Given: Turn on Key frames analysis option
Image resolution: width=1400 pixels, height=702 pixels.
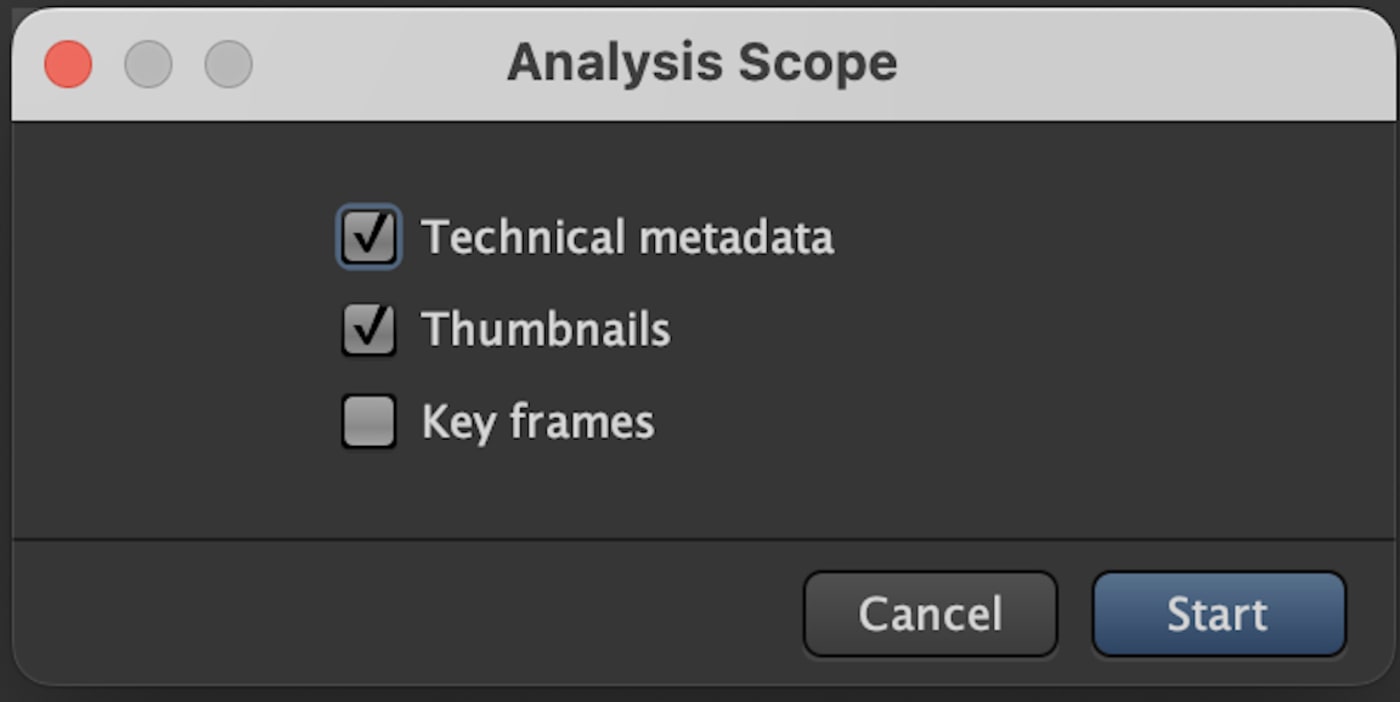Looking at the screenshot, I should [x=369, y=421].
